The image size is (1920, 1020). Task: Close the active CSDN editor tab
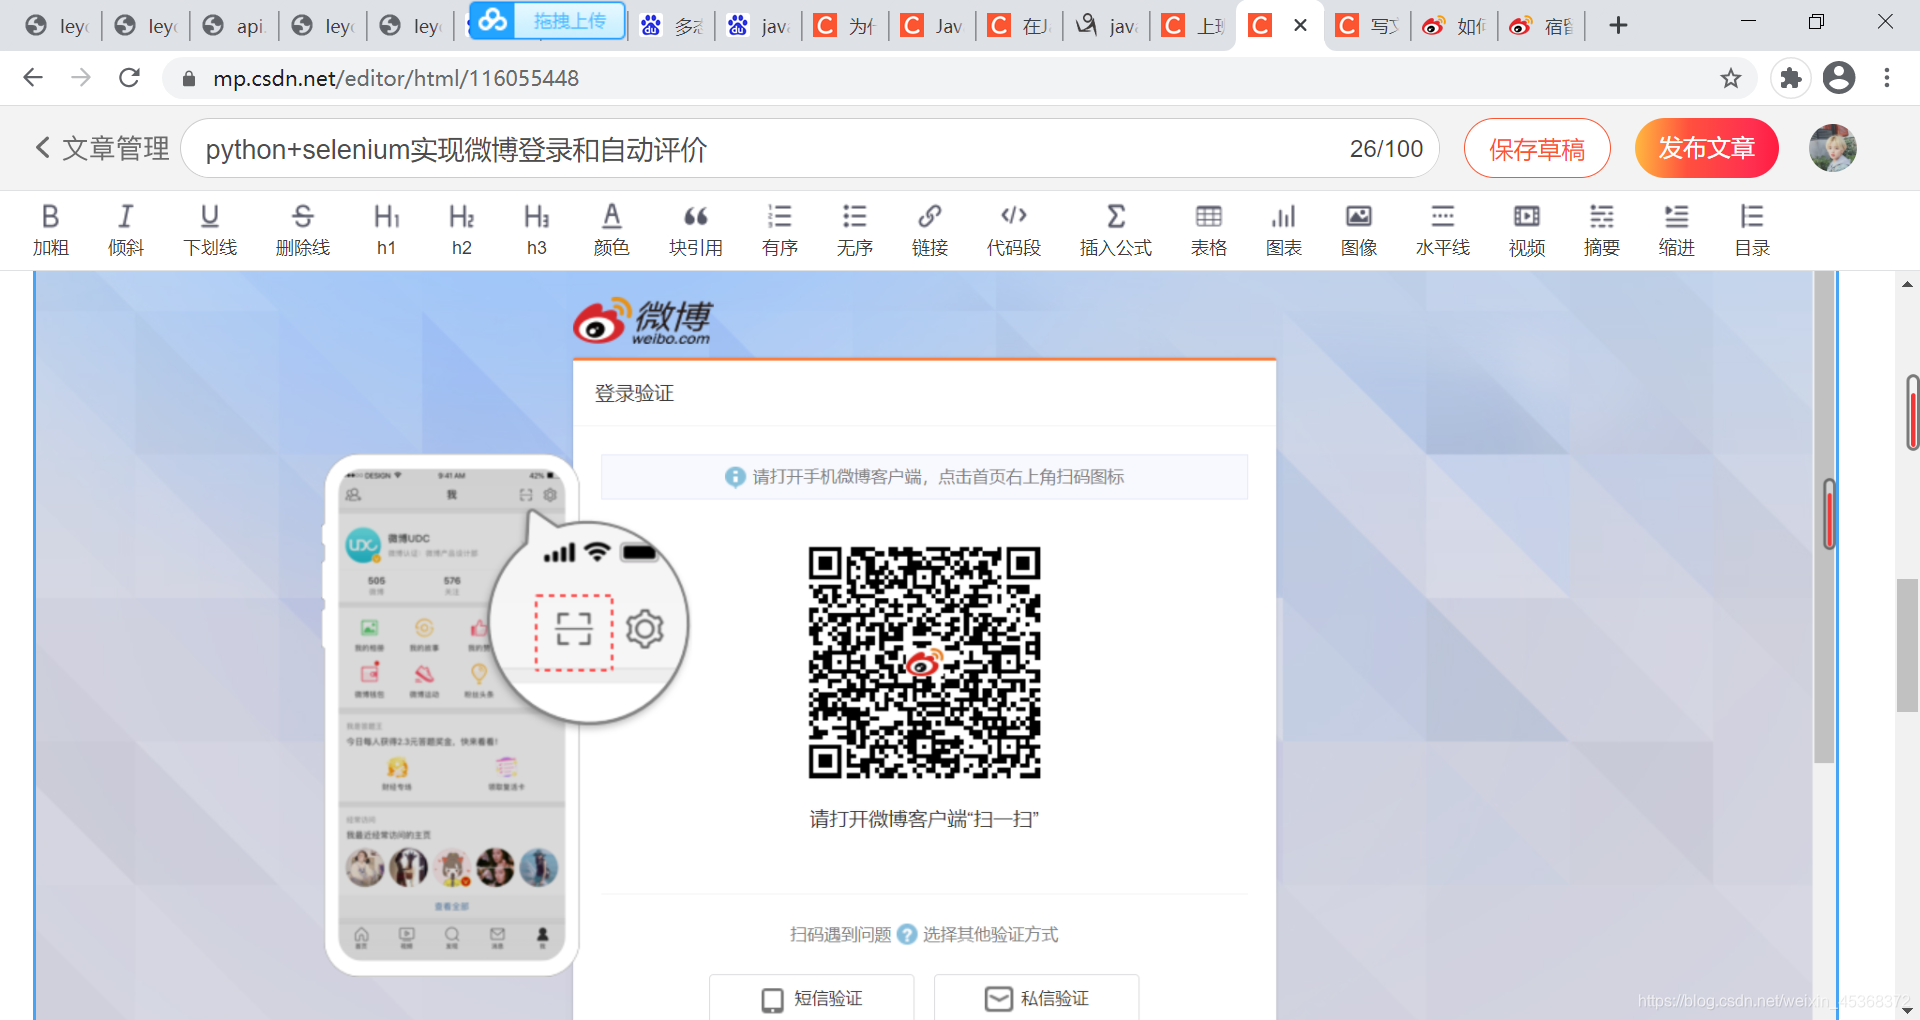click(1300, 25)
